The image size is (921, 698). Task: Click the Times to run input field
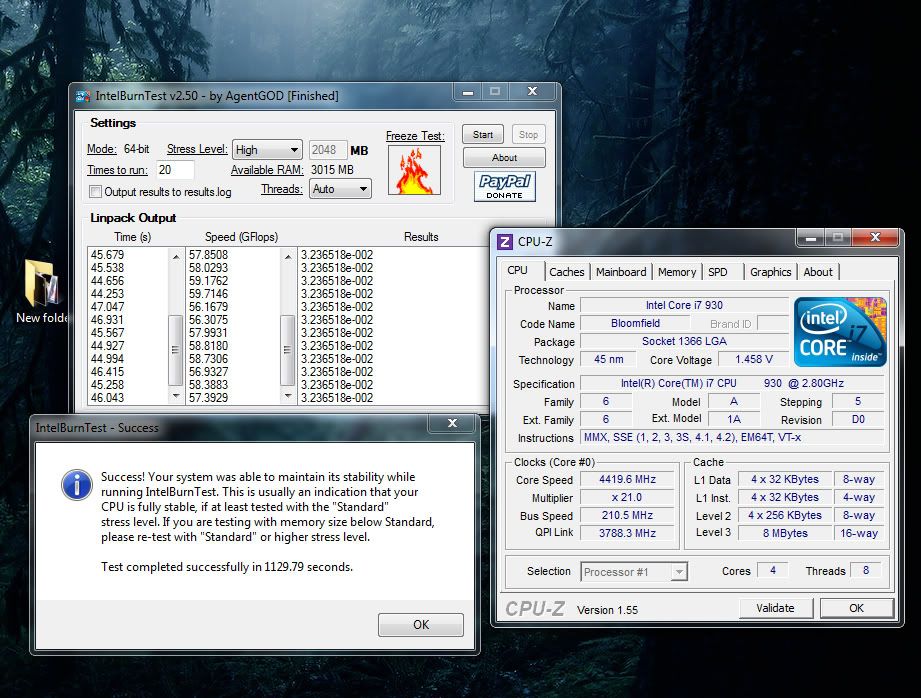(175, 170)
